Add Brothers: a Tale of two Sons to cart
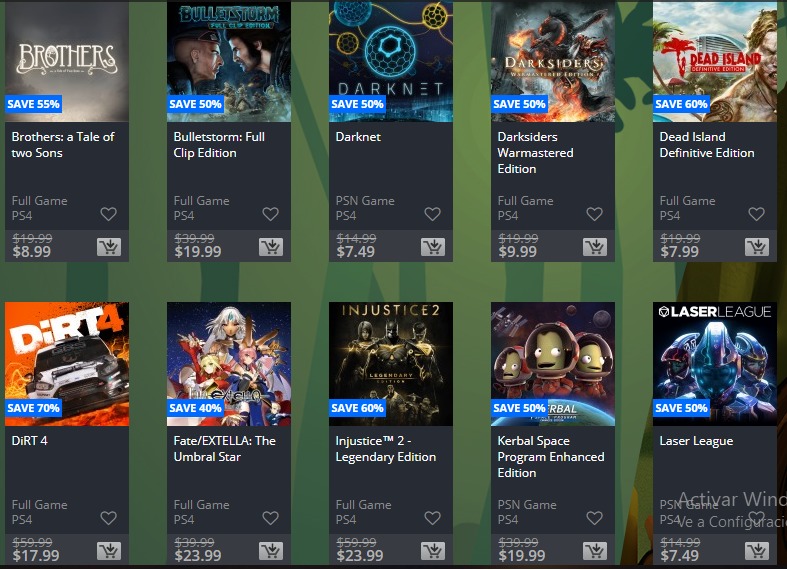 109,247
